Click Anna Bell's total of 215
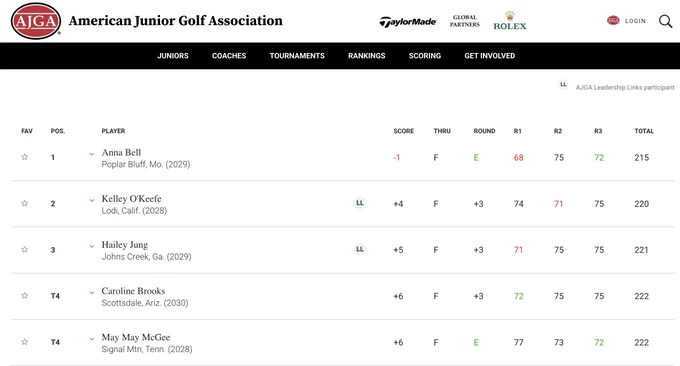Screen dimensions: 680x366 pyautogui.click(x=641, y=157)
